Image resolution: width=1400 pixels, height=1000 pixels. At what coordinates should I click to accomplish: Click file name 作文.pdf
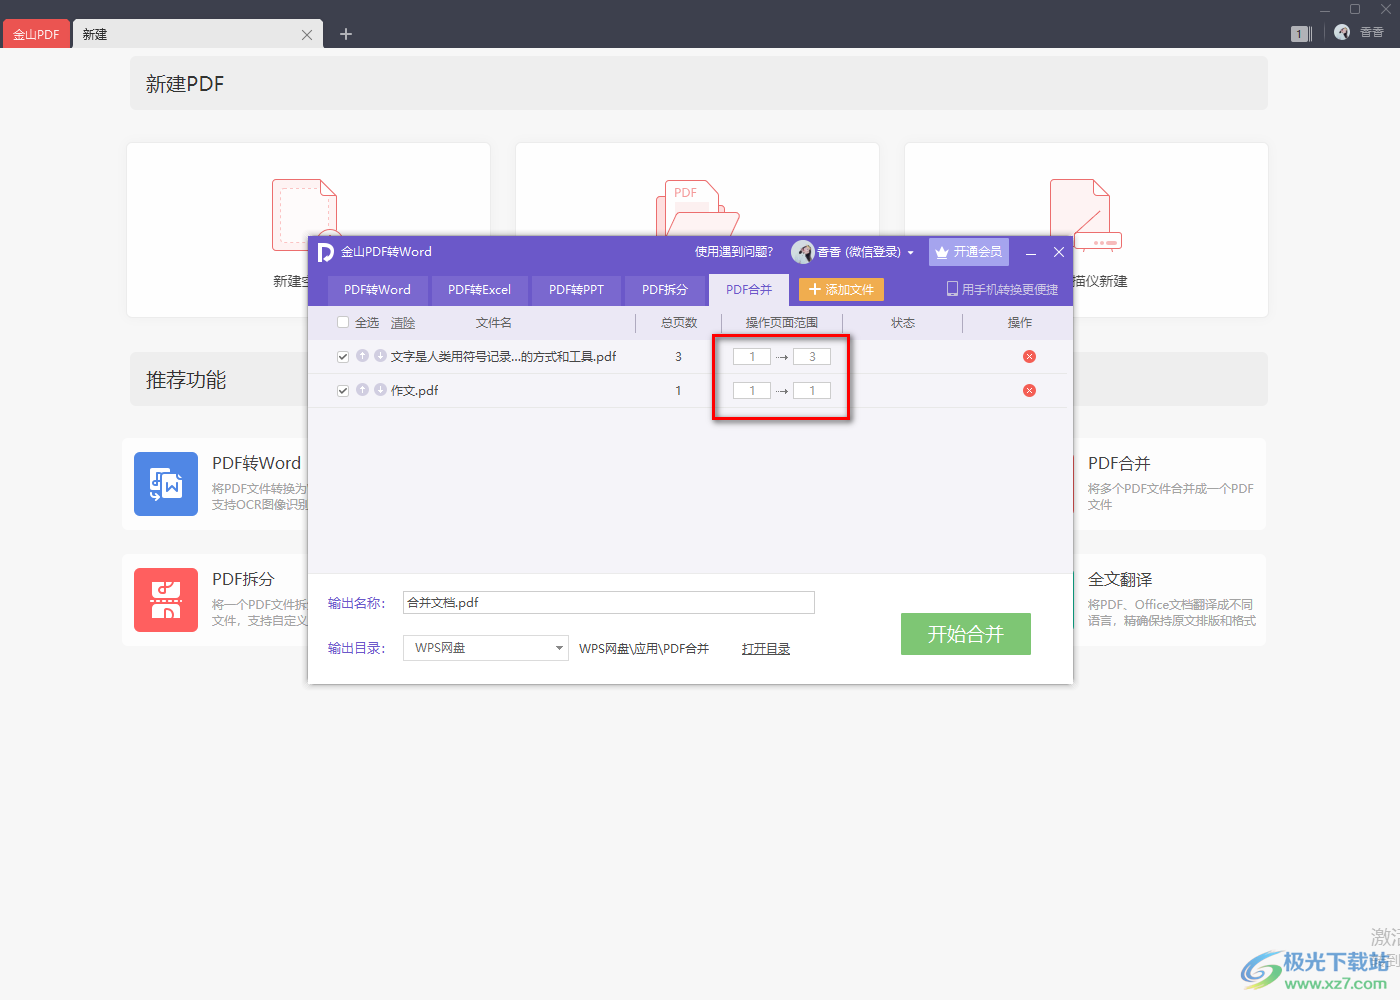tap(414, 391)
